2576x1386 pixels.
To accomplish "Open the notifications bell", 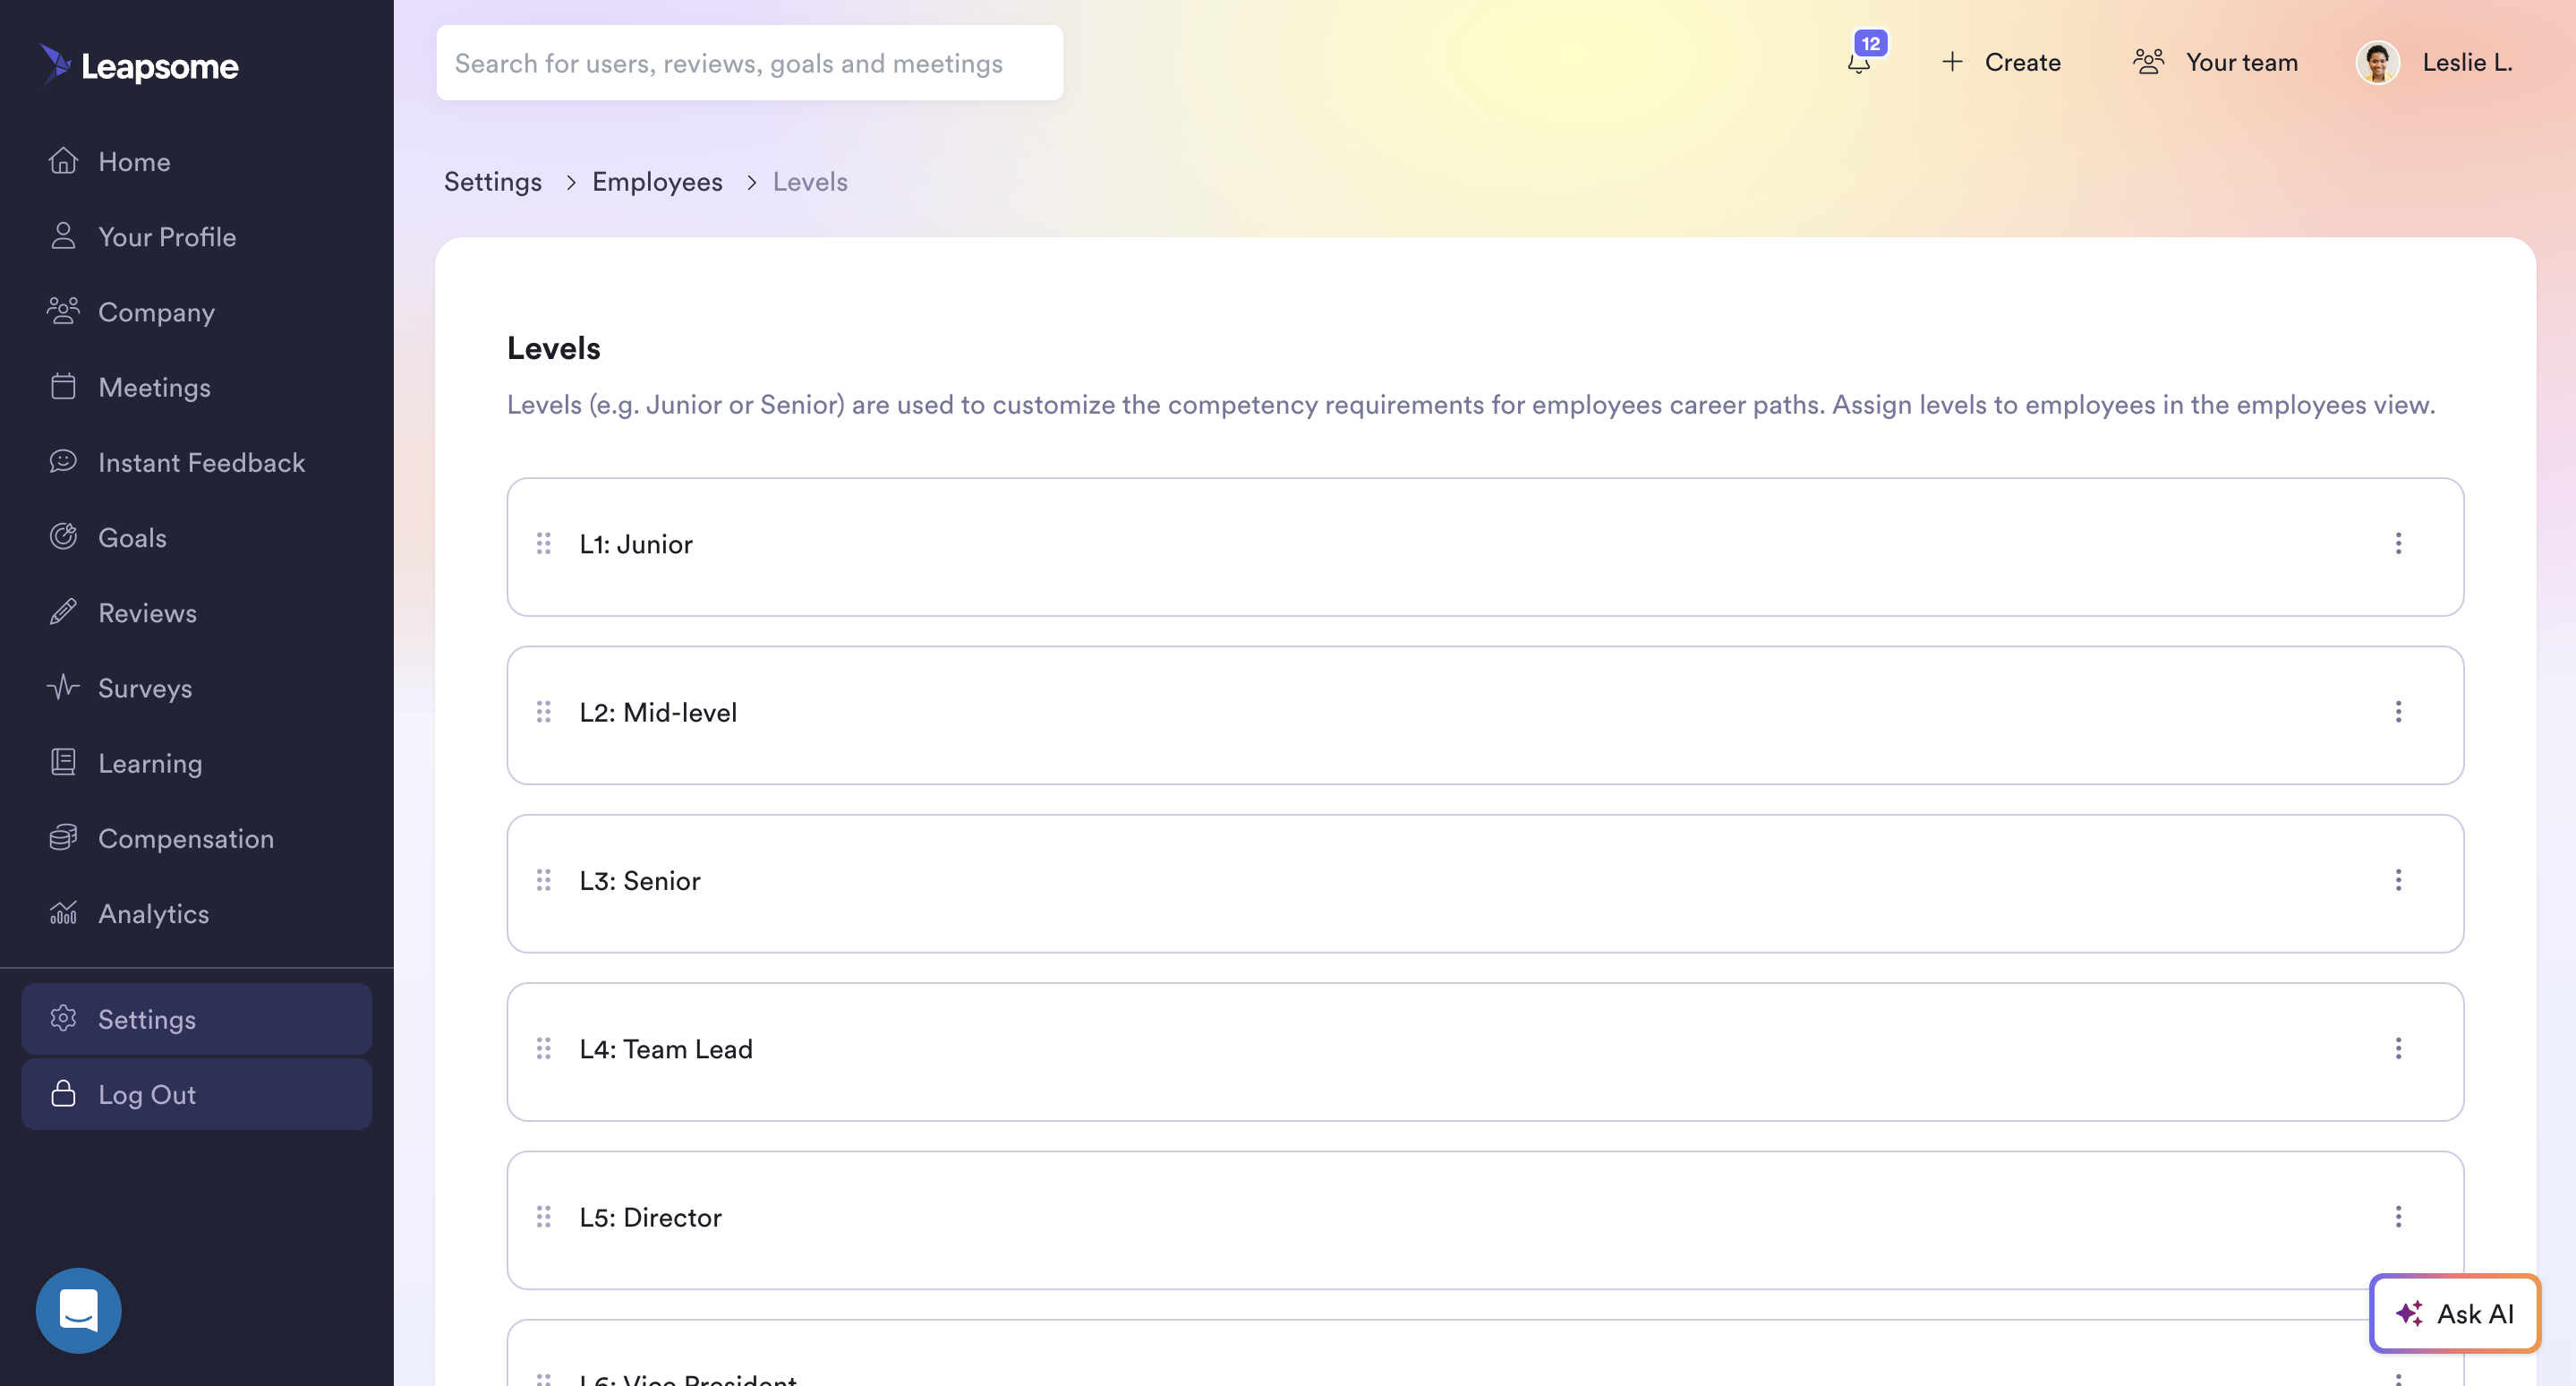I will tap(1859, 62).
